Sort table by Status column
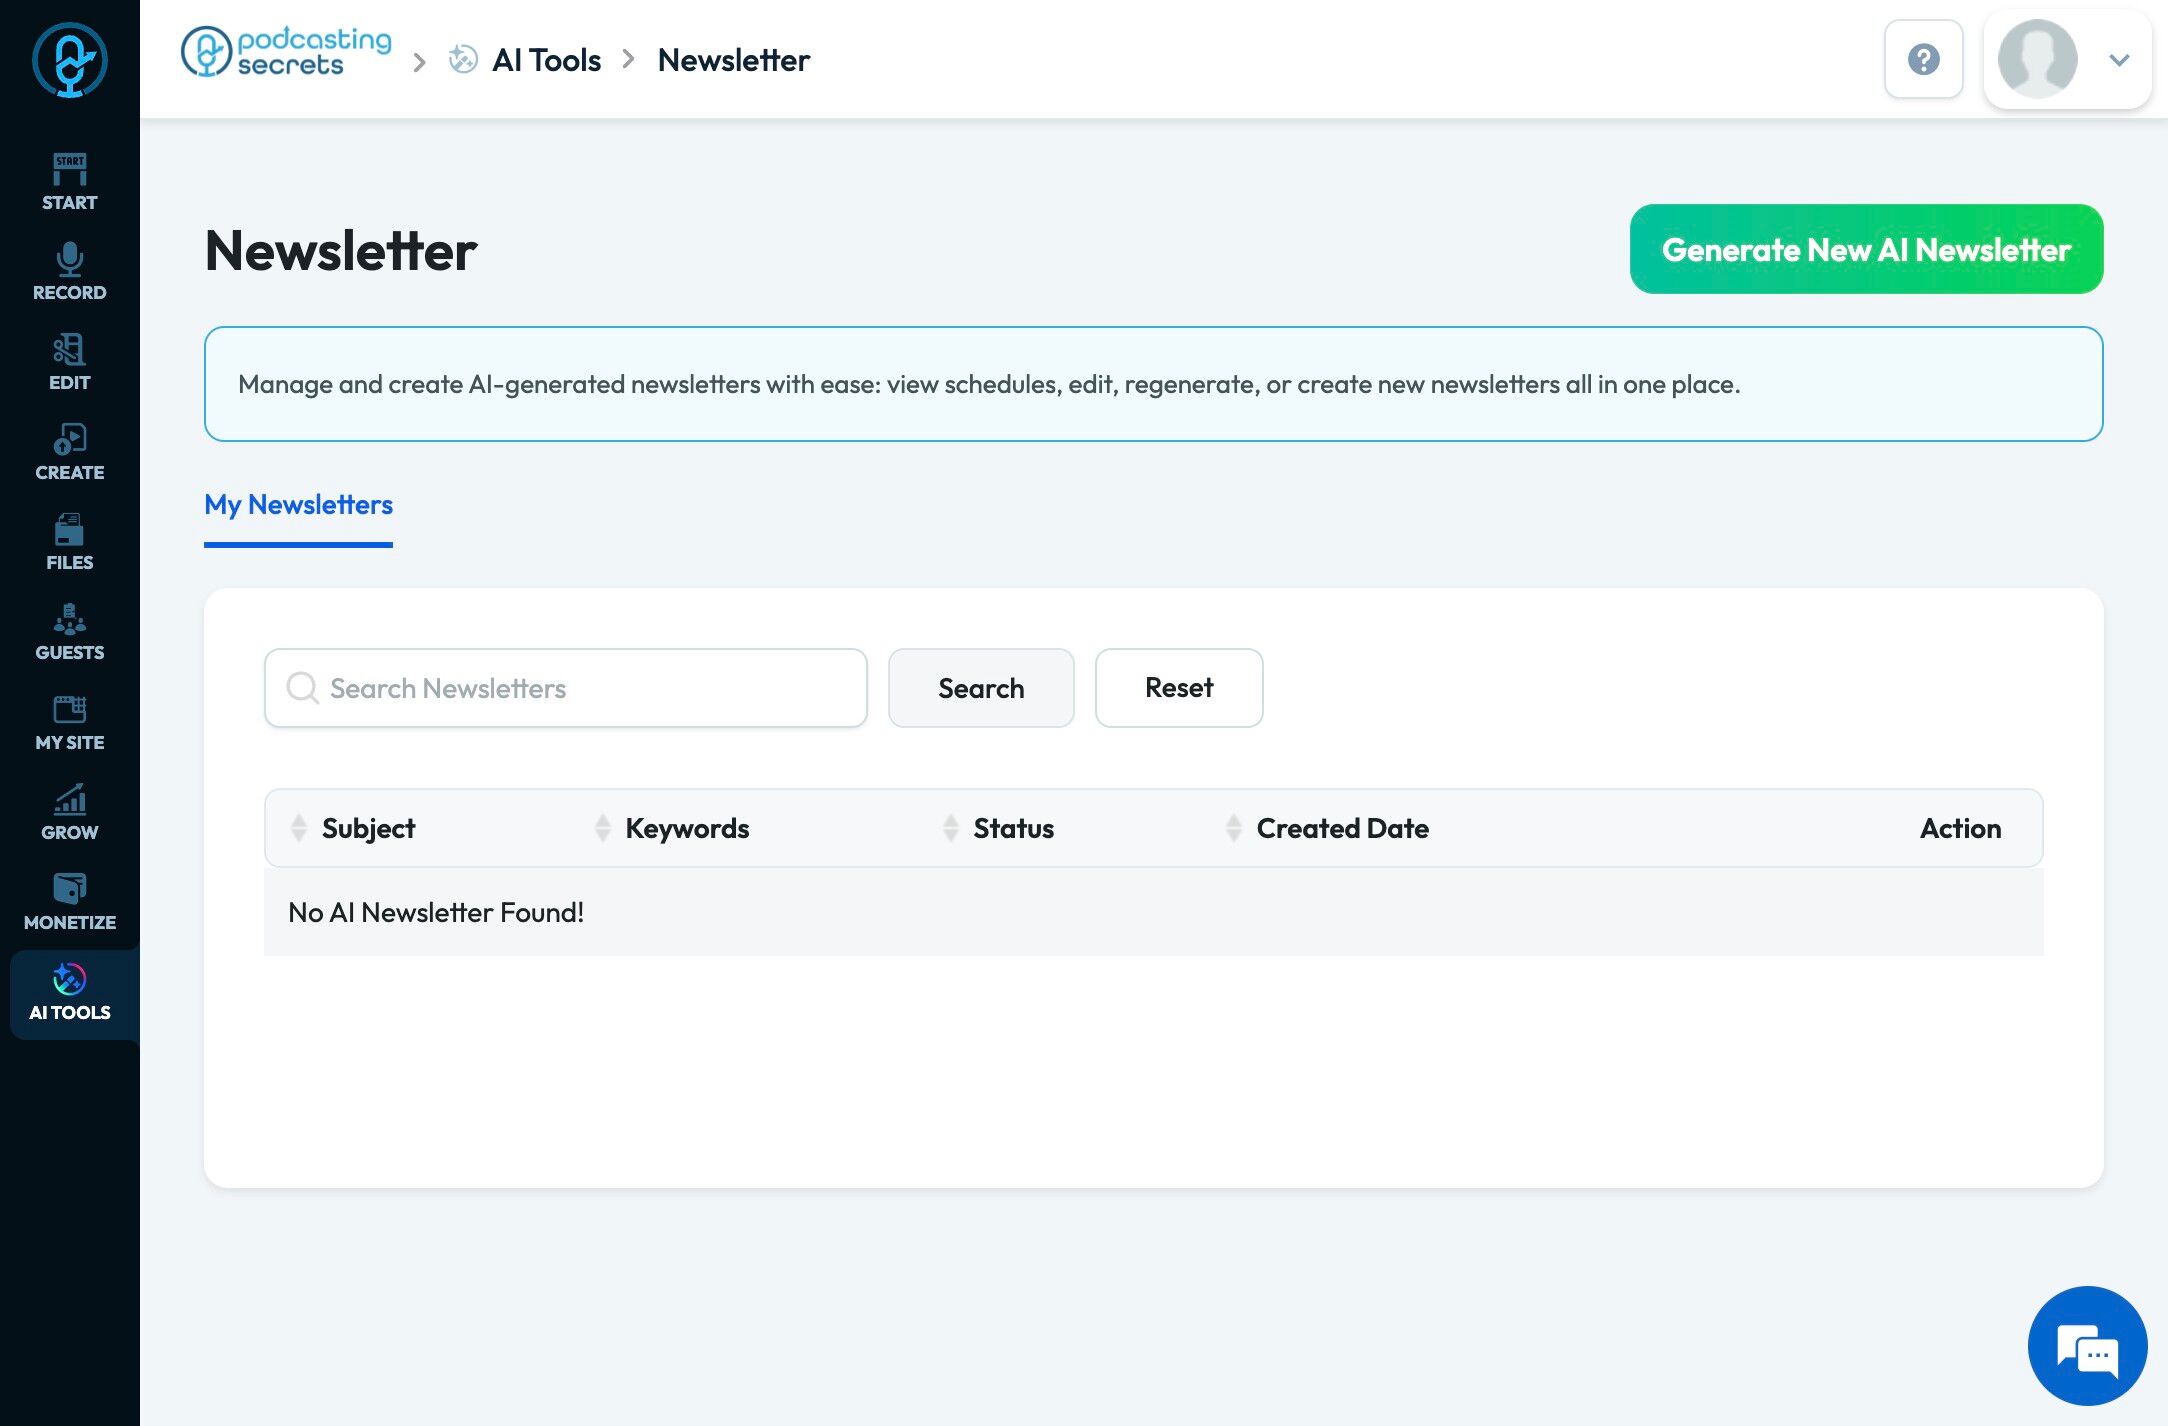Image resolution: width=2168 pixels, height=1426 pixels. (x=1012, y=828)
